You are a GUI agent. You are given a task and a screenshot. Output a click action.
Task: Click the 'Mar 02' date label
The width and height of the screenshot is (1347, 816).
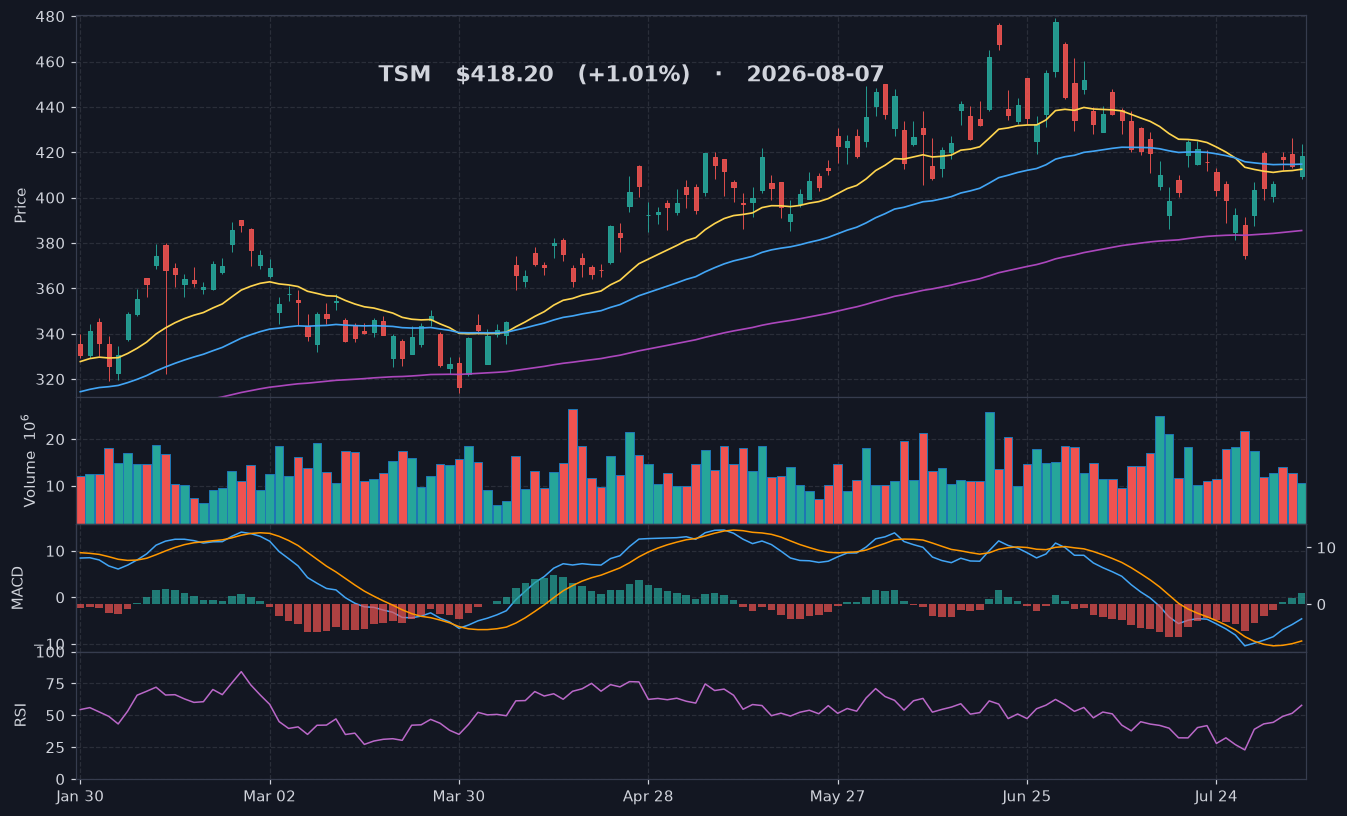[270, 798]
